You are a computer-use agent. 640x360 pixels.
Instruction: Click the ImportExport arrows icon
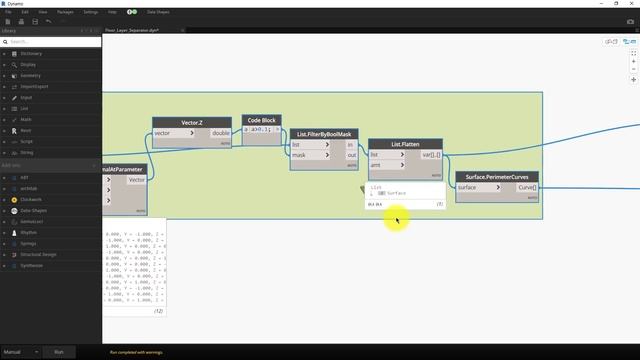click(14, 87)
